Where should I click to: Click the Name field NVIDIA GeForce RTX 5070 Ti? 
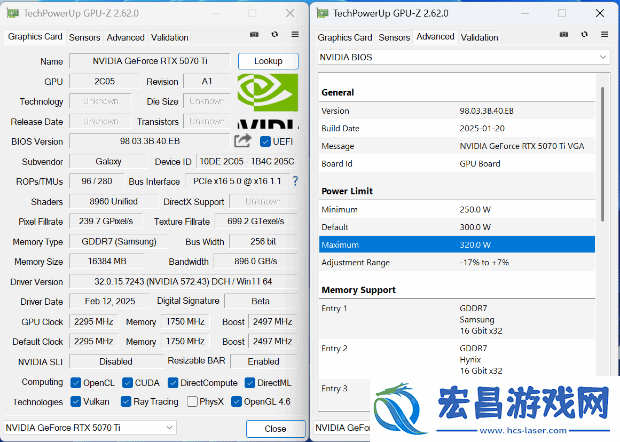150,61
